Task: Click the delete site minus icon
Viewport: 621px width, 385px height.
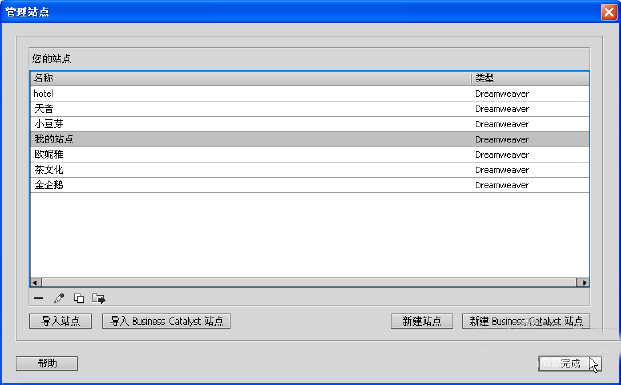Action: [x=38, y=298]
